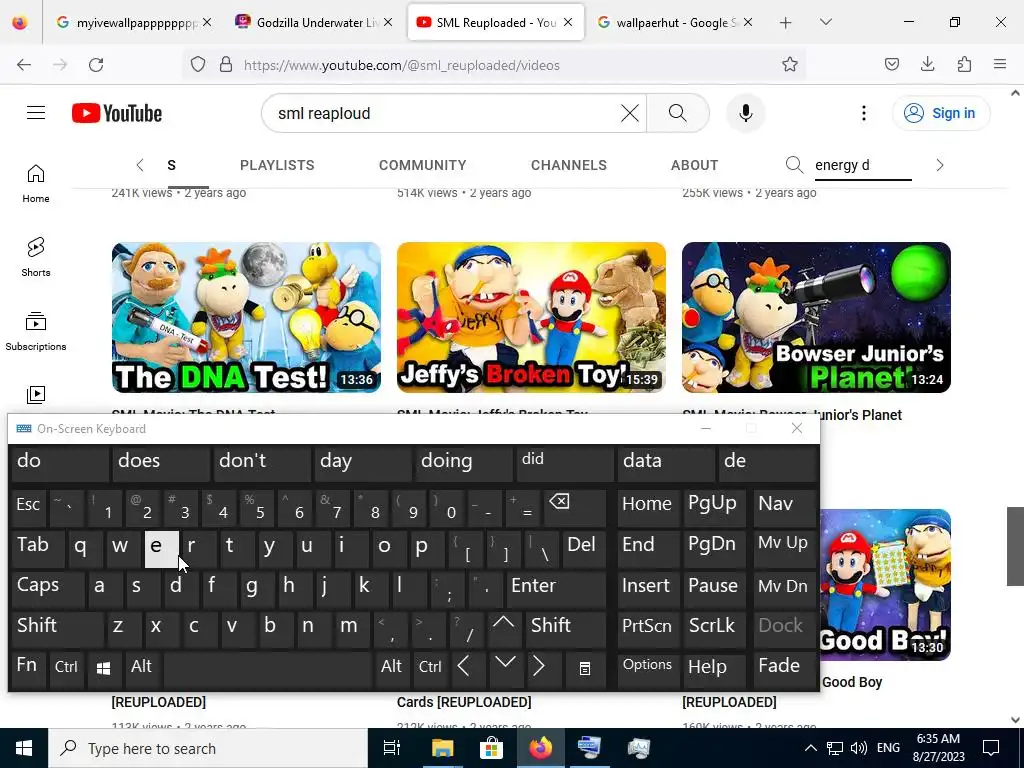1024x768 pixels.
Task: Open Bowser Junior's Planet video thumbnail
Action: coord(816,317)
